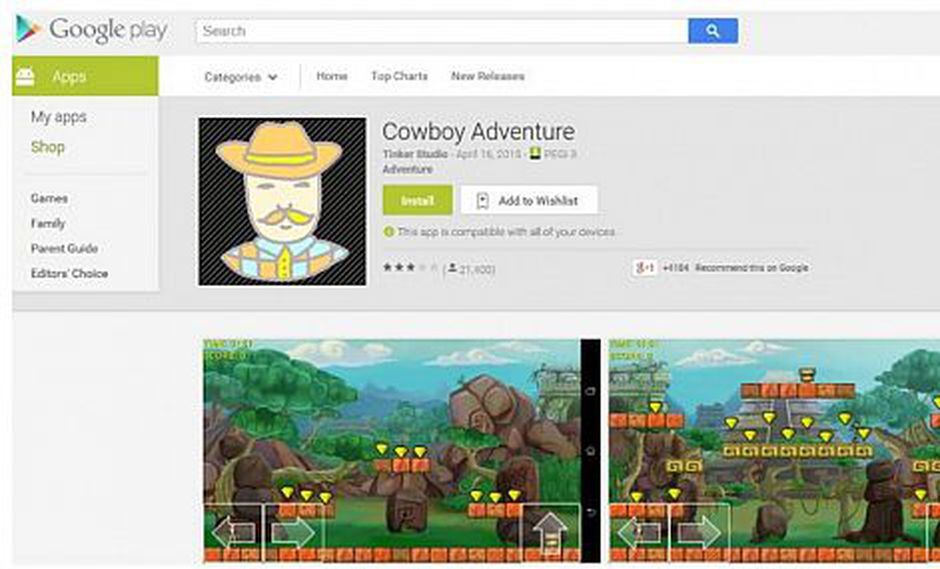Open the New Releases tab
The width and height of the screenshot is (940, 569).
(488, 76)
